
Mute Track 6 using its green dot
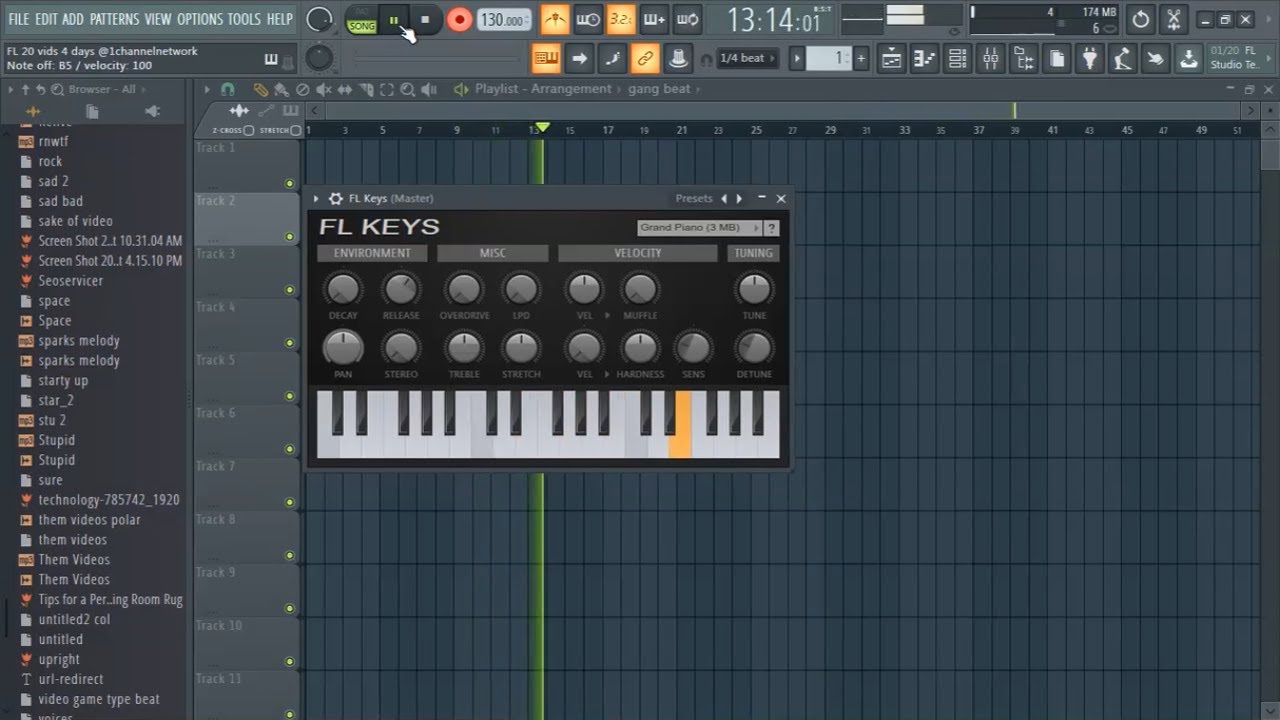point(289,448)
